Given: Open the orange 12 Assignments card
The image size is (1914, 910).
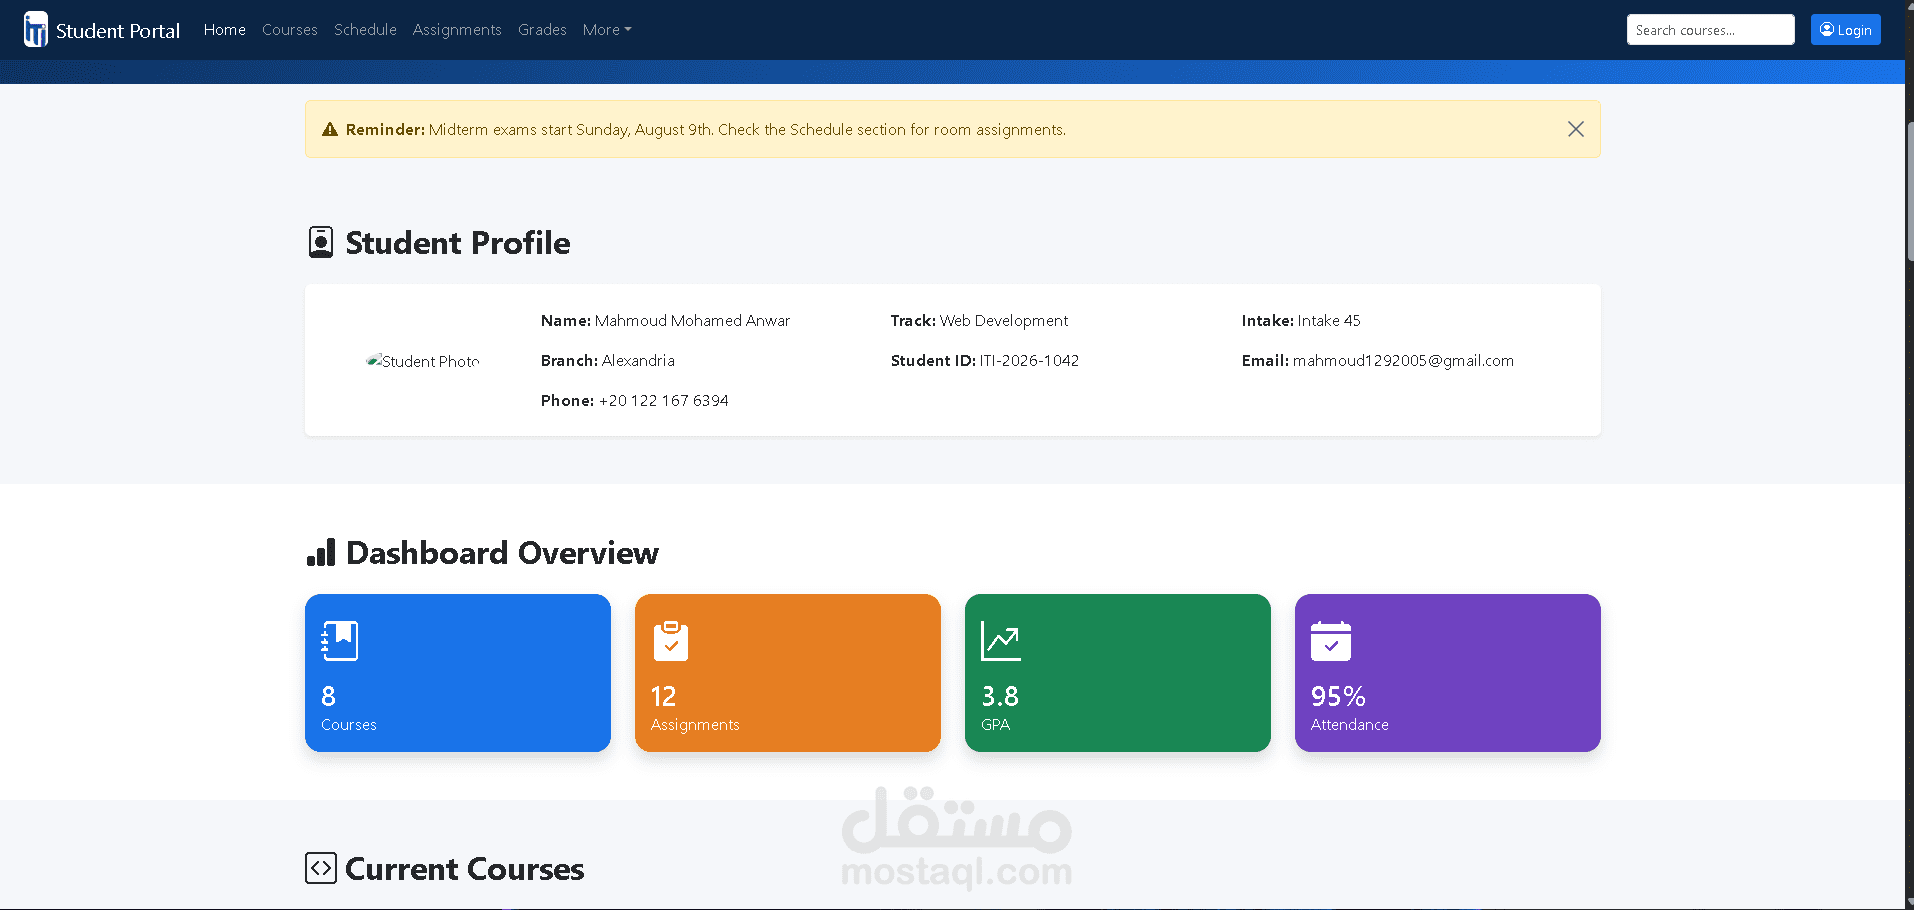Looking at the screenshot, I should [788, 673].
